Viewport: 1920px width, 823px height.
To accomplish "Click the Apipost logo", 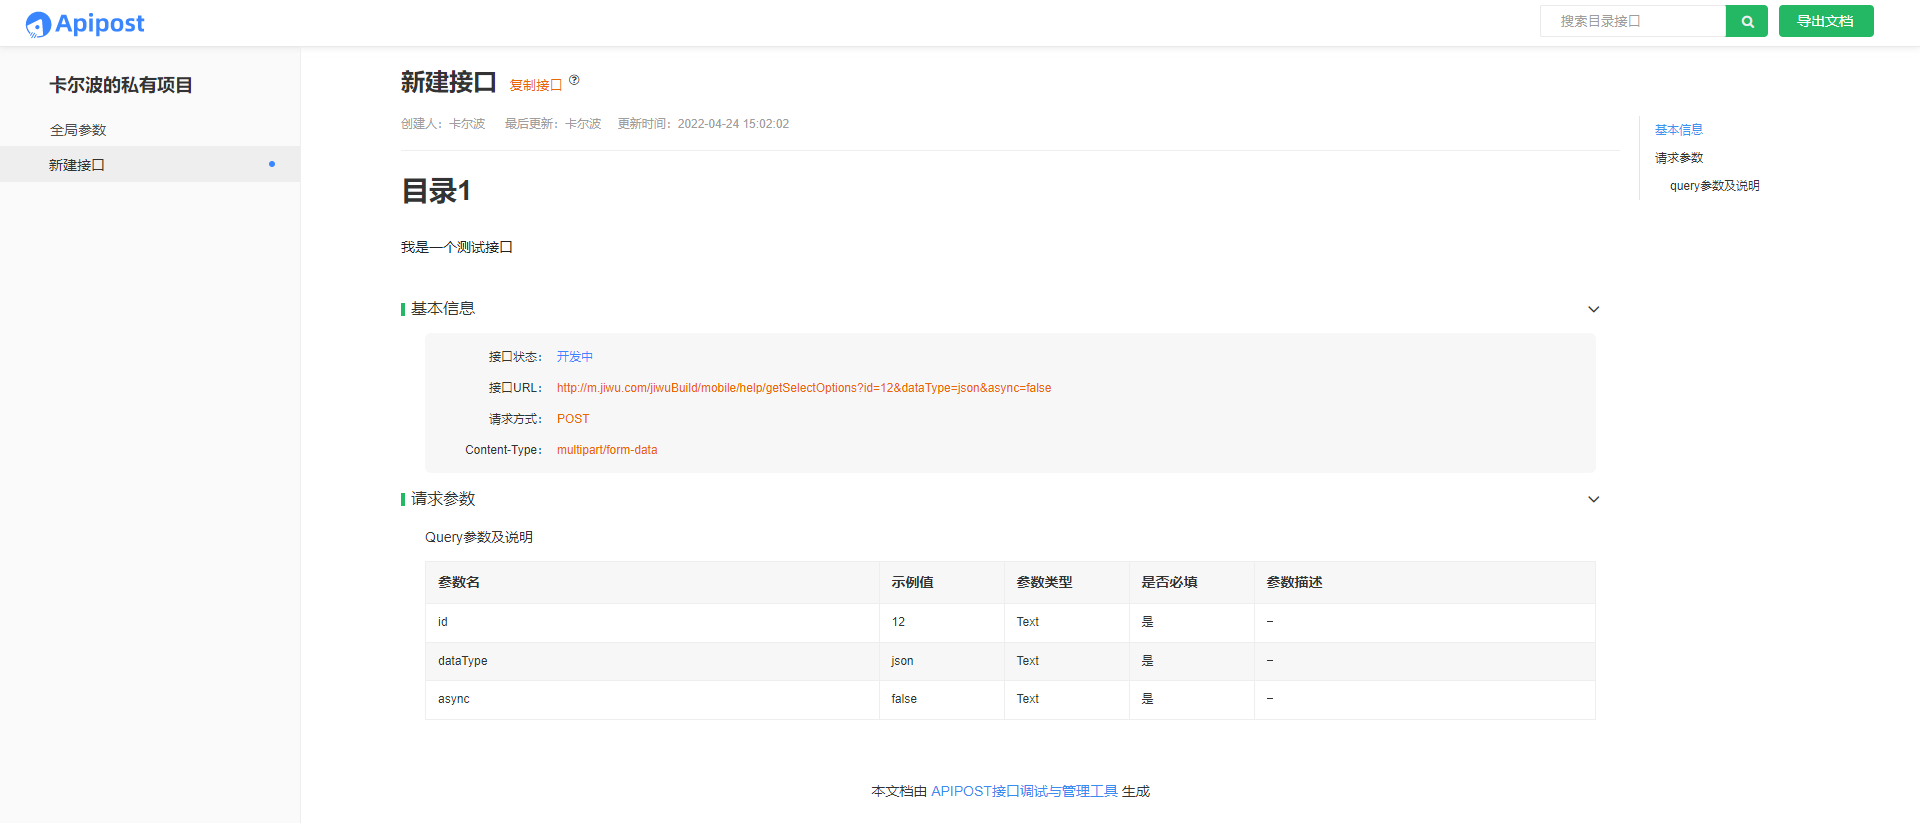I will 85,23.
